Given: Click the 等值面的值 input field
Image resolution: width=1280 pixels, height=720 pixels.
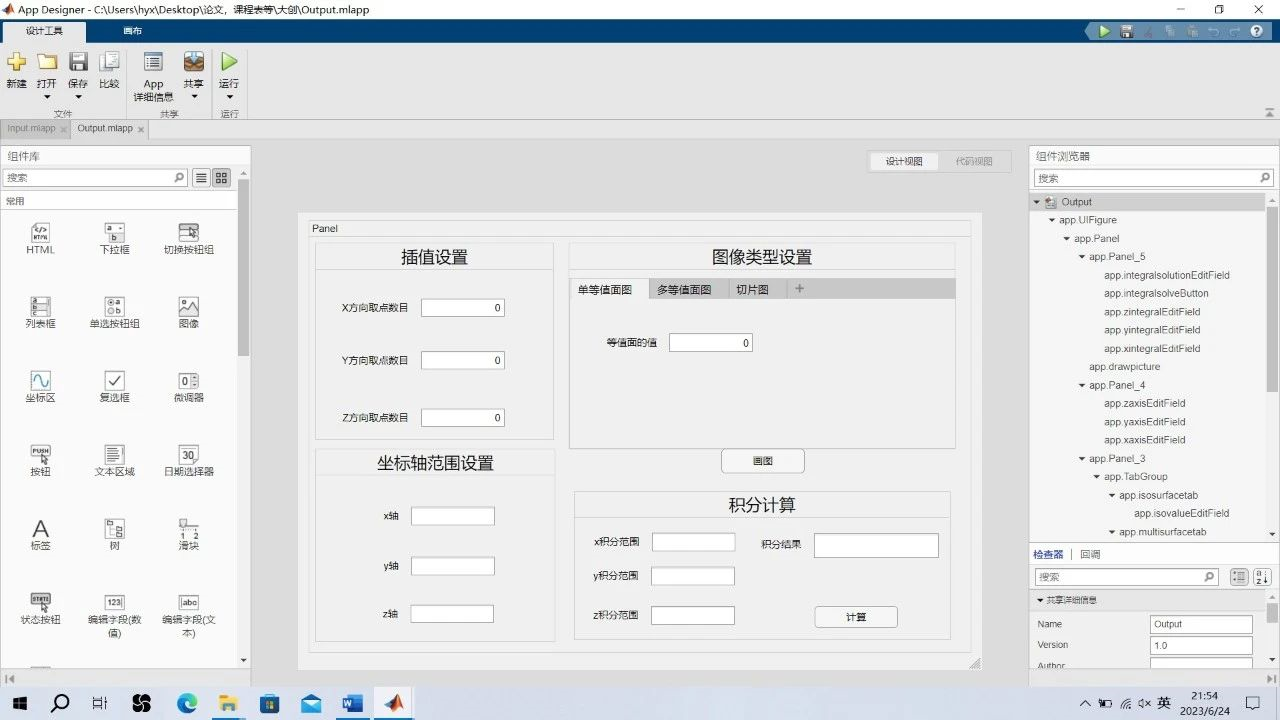Looking at the screenshot, I should coord(710,343).
